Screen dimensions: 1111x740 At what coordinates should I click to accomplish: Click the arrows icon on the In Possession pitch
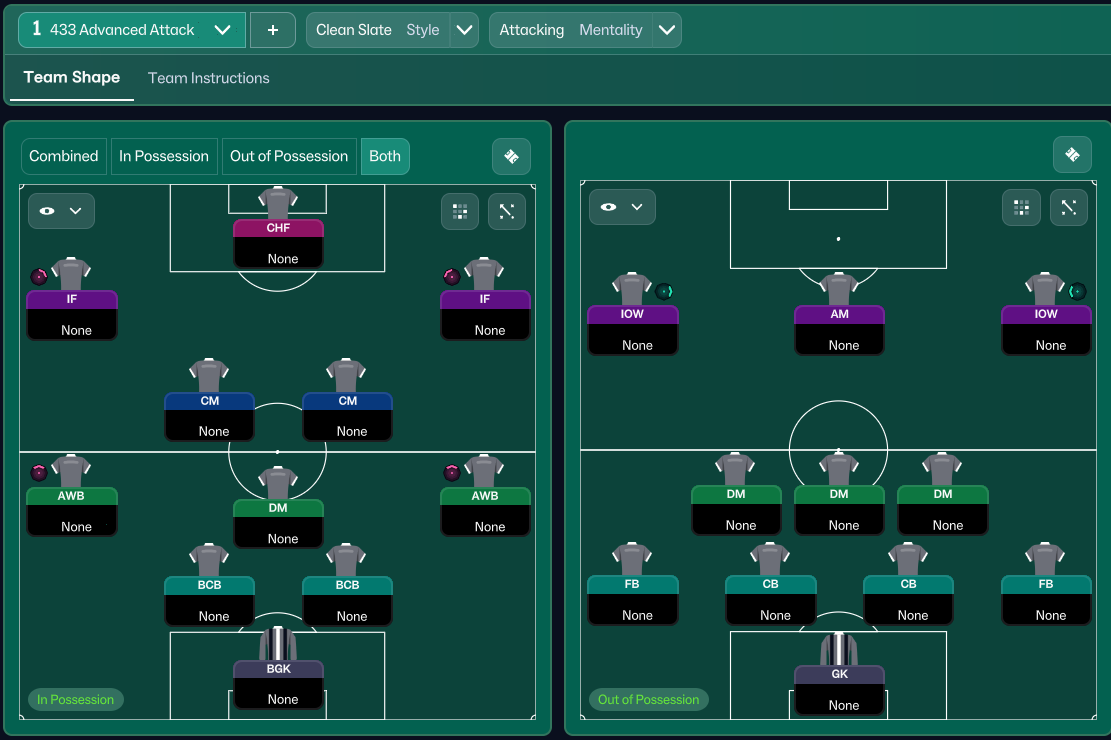(506, 211)
